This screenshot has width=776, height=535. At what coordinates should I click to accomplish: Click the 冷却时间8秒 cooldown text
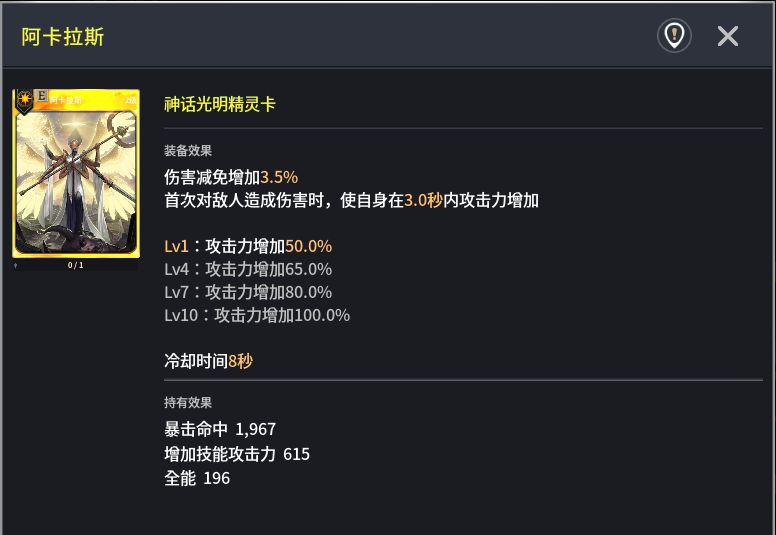click(x=208, y=361)
